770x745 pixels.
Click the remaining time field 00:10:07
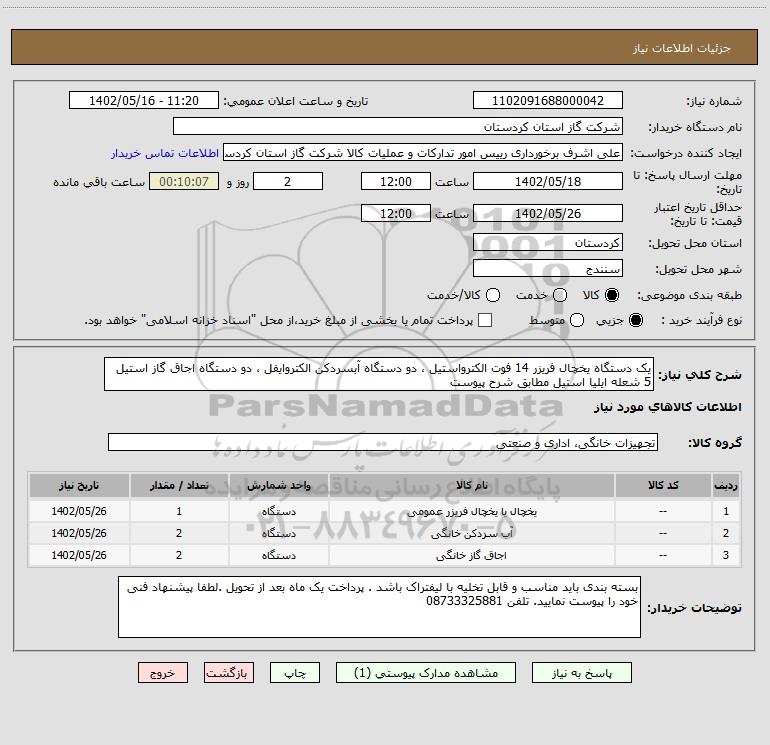coord(184,181)
